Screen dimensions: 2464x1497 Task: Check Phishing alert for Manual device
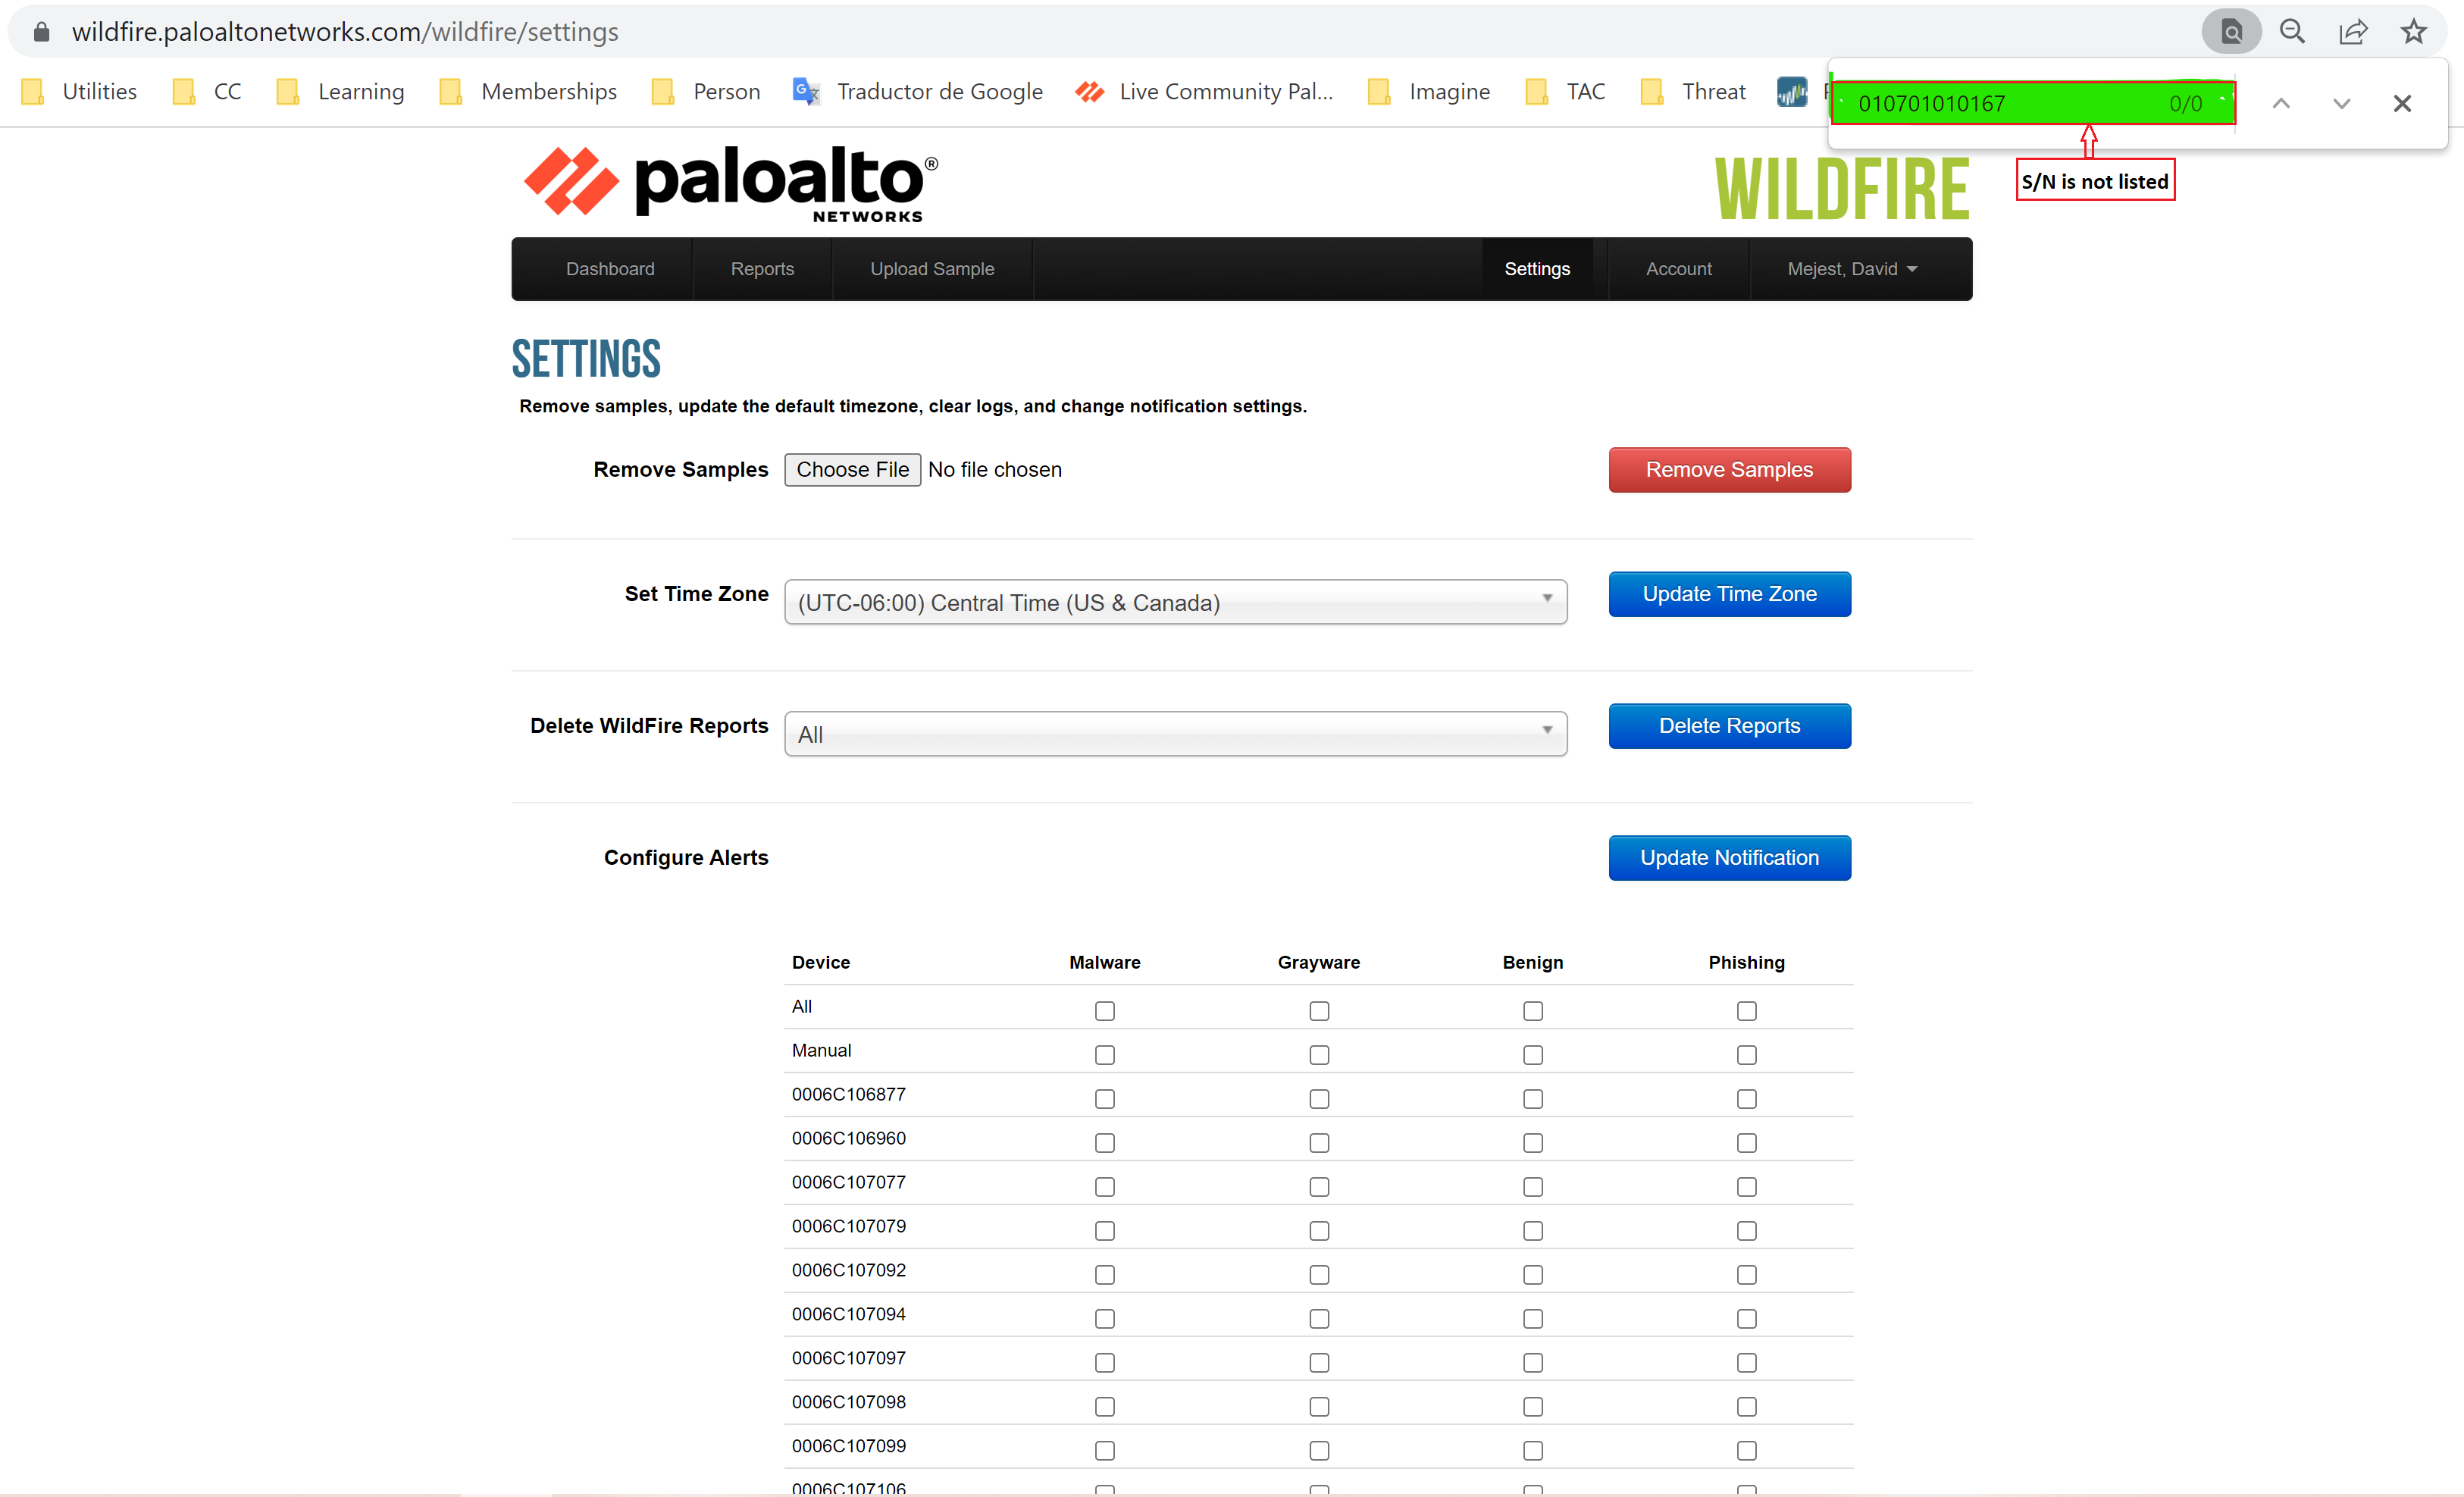pos(1746,1055)
